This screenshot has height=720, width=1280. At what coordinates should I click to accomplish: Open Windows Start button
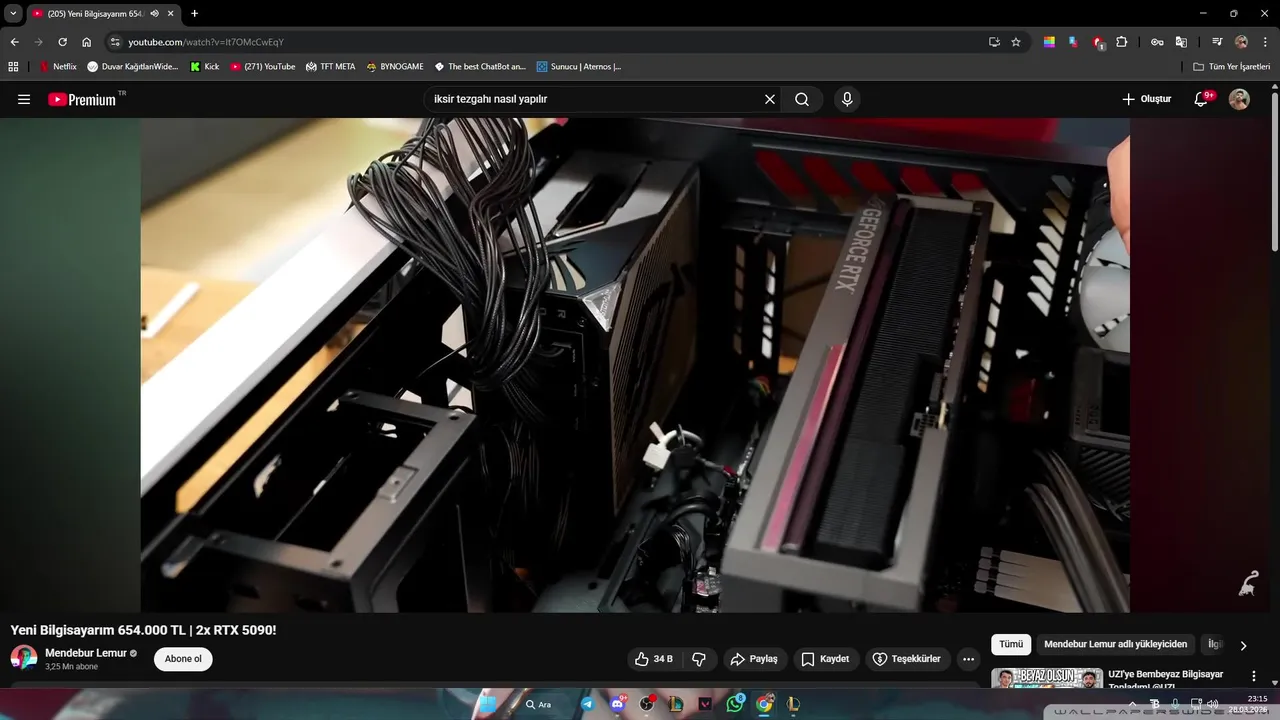coord(487,704)
